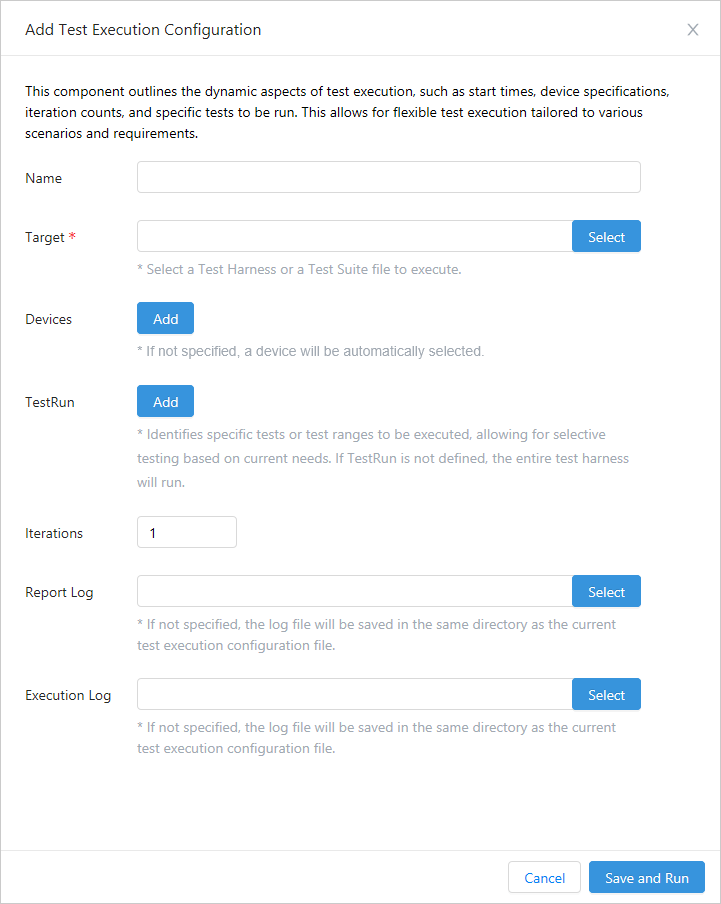Close the Add Test Execution Configuration dialog
The image size is (721, 904).
point(693,30)
